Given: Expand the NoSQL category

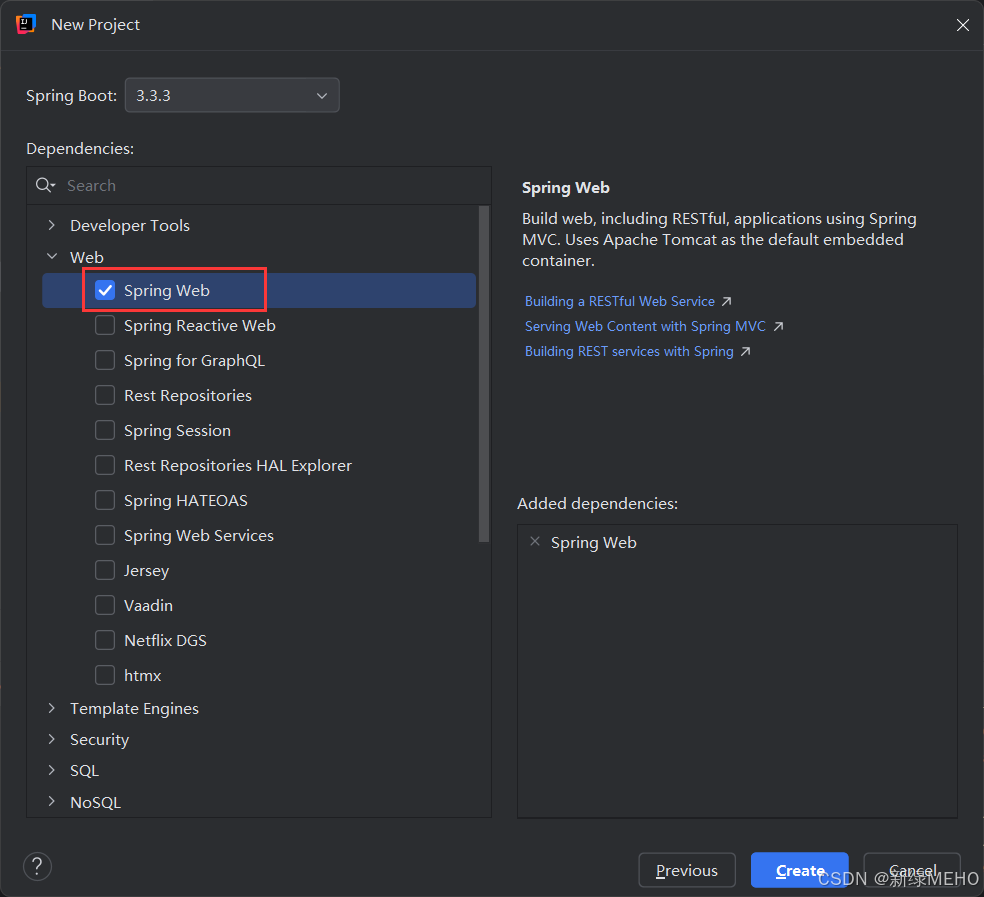Looking at the screenshot, I should pos(52,802).
